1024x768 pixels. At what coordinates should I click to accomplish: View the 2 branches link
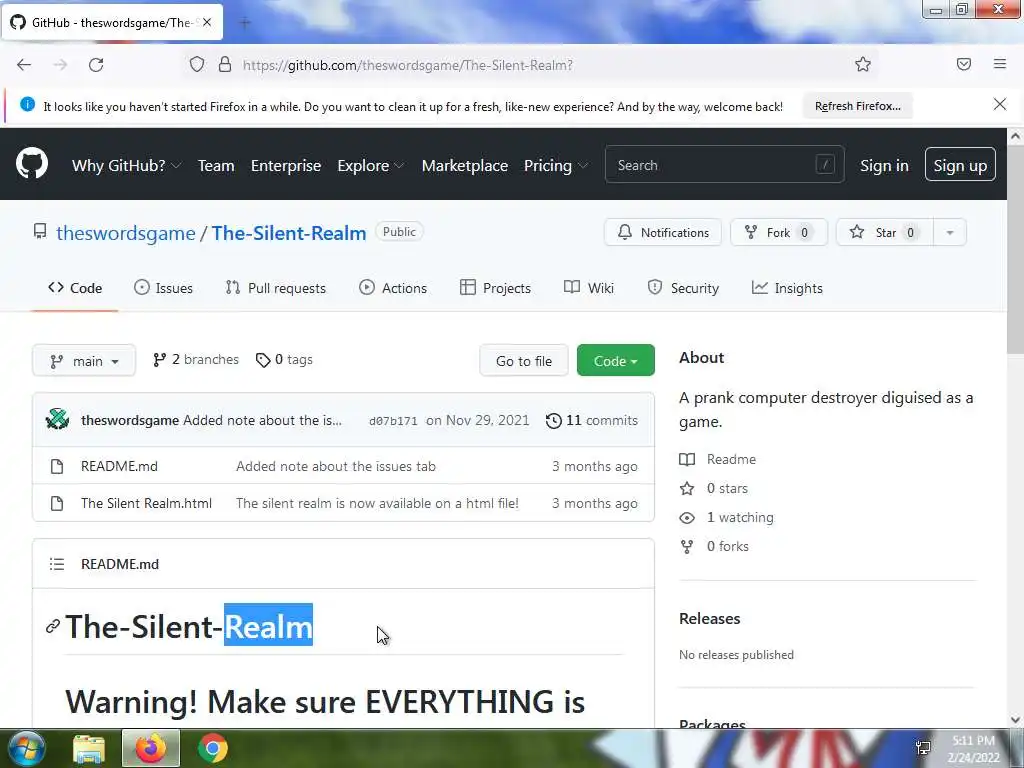pyautogui.click(x=196, y=360)
